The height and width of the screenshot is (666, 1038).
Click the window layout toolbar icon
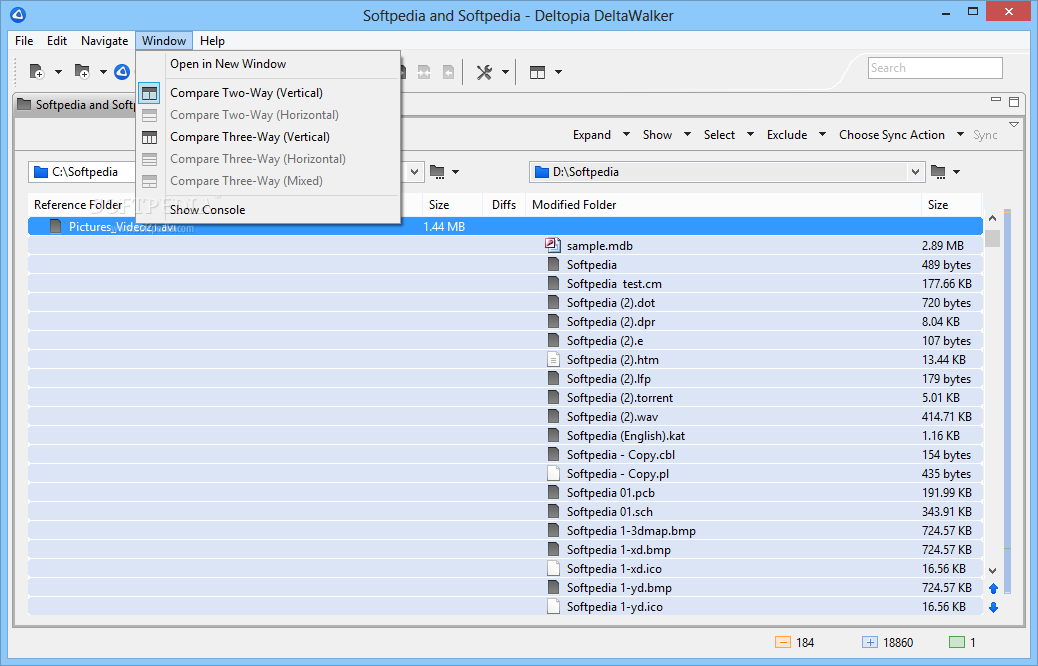(538, 72)
